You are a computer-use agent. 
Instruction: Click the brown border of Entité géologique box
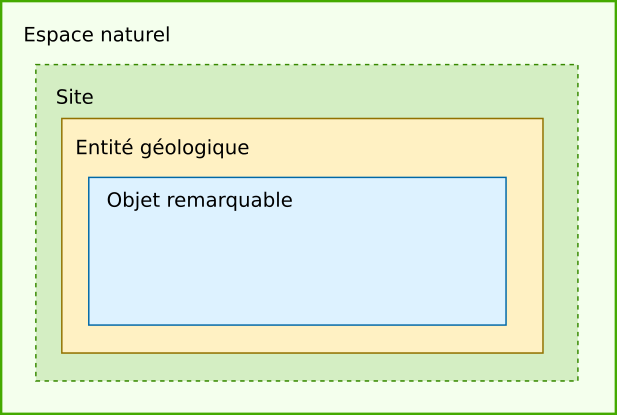(x=302, y=118)
